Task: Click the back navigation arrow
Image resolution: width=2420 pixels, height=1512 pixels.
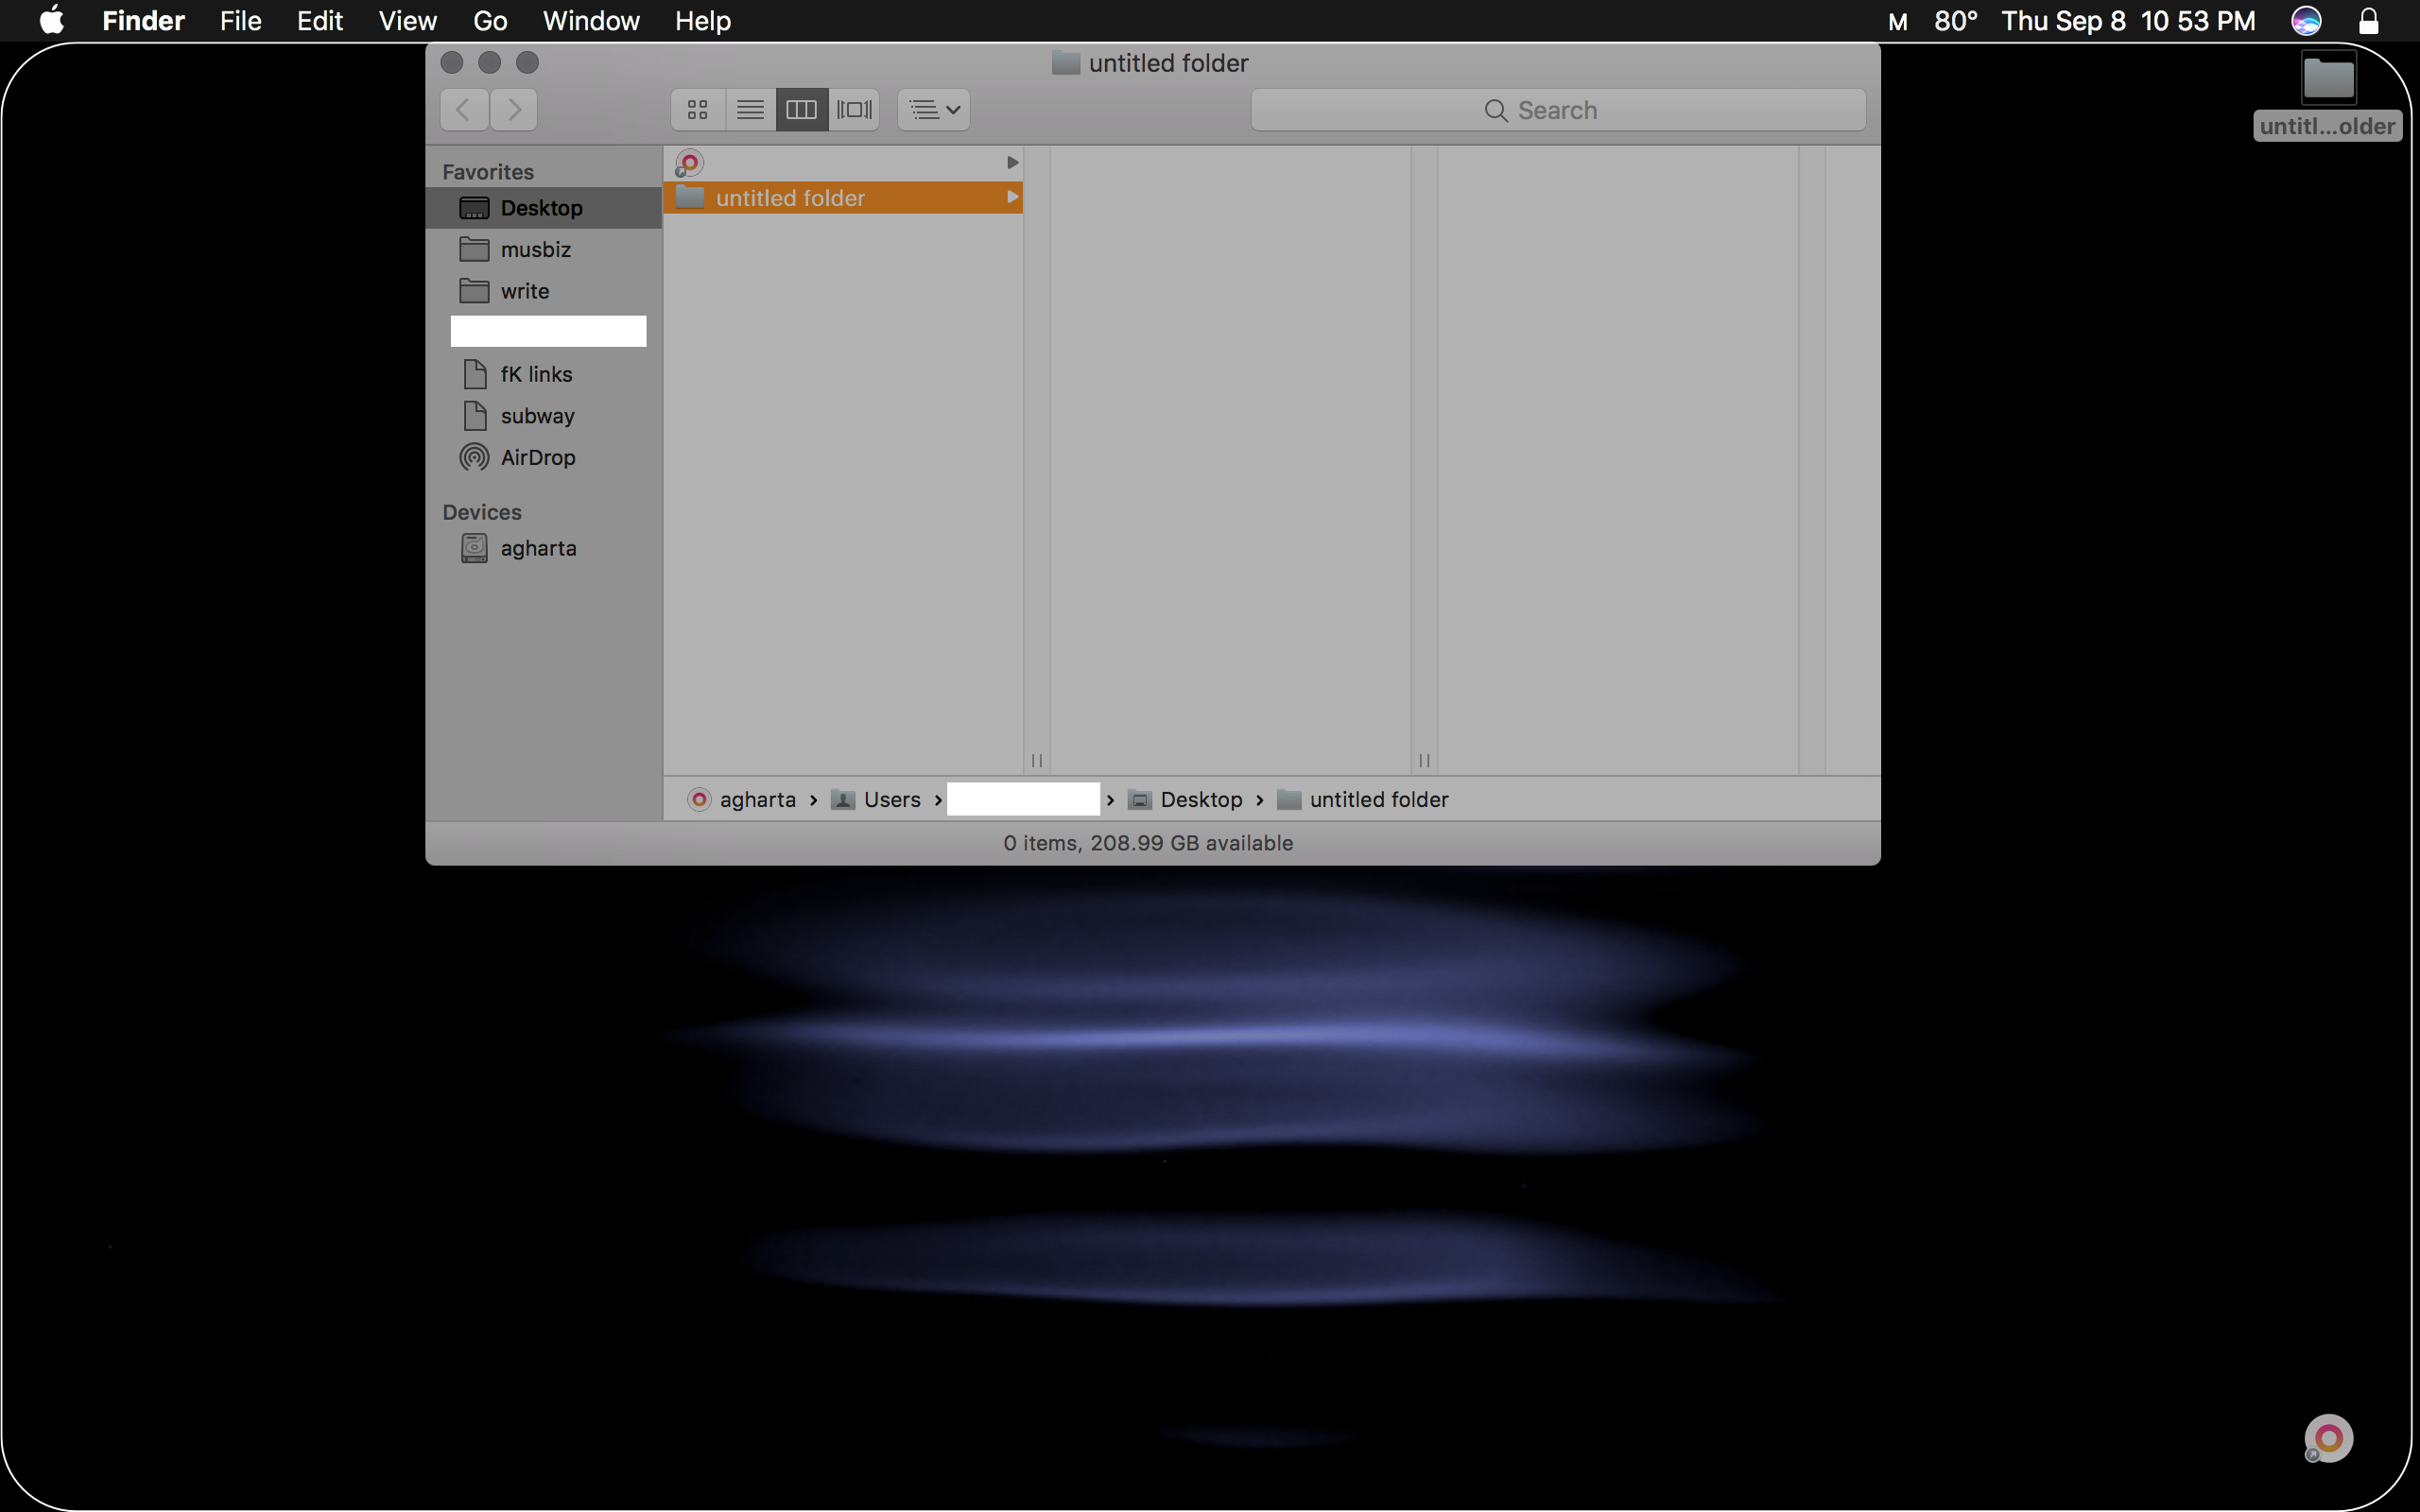Action: 461,110
